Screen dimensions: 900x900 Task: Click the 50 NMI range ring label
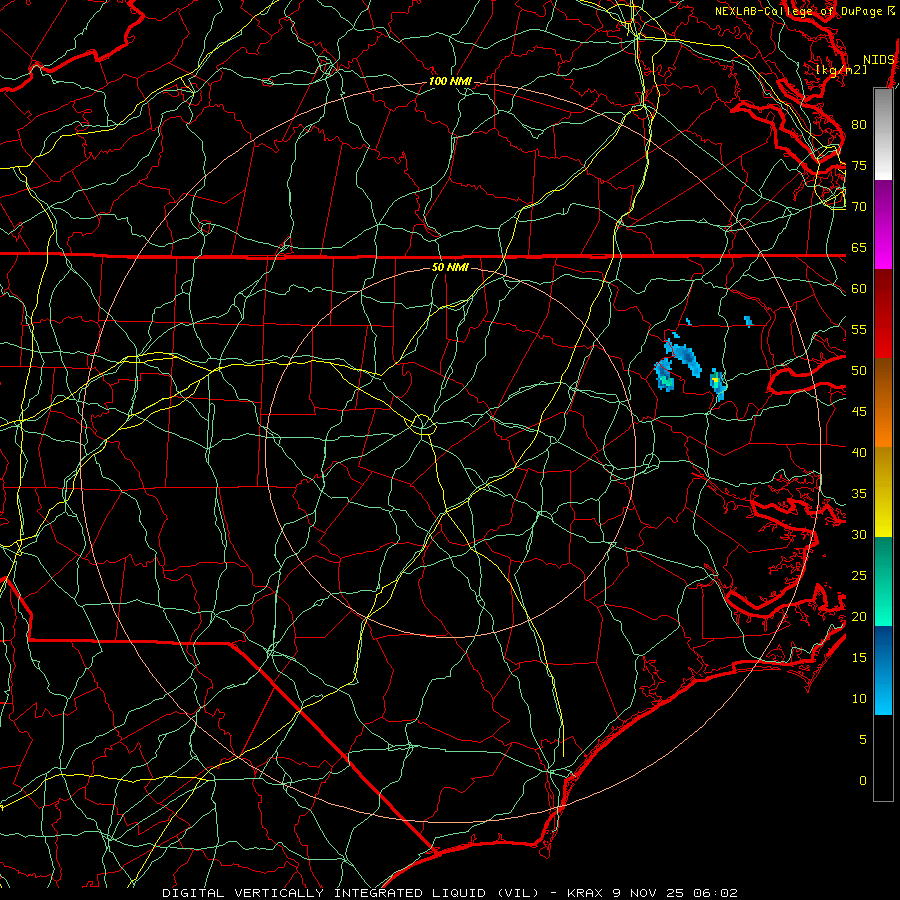tap(450, 267)
